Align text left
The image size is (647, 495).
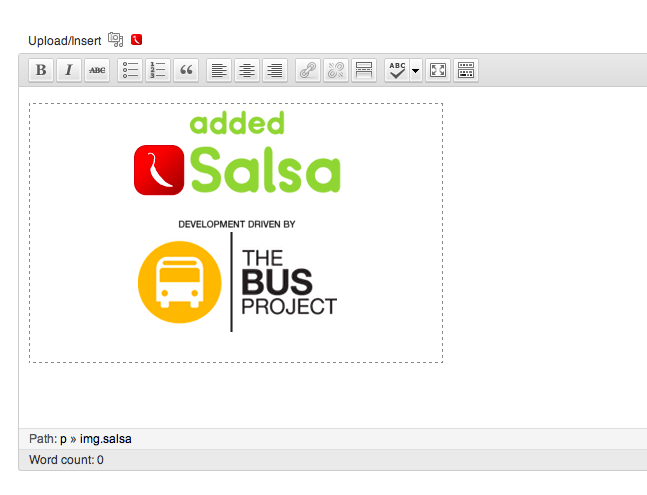click(x=219, y=70)
